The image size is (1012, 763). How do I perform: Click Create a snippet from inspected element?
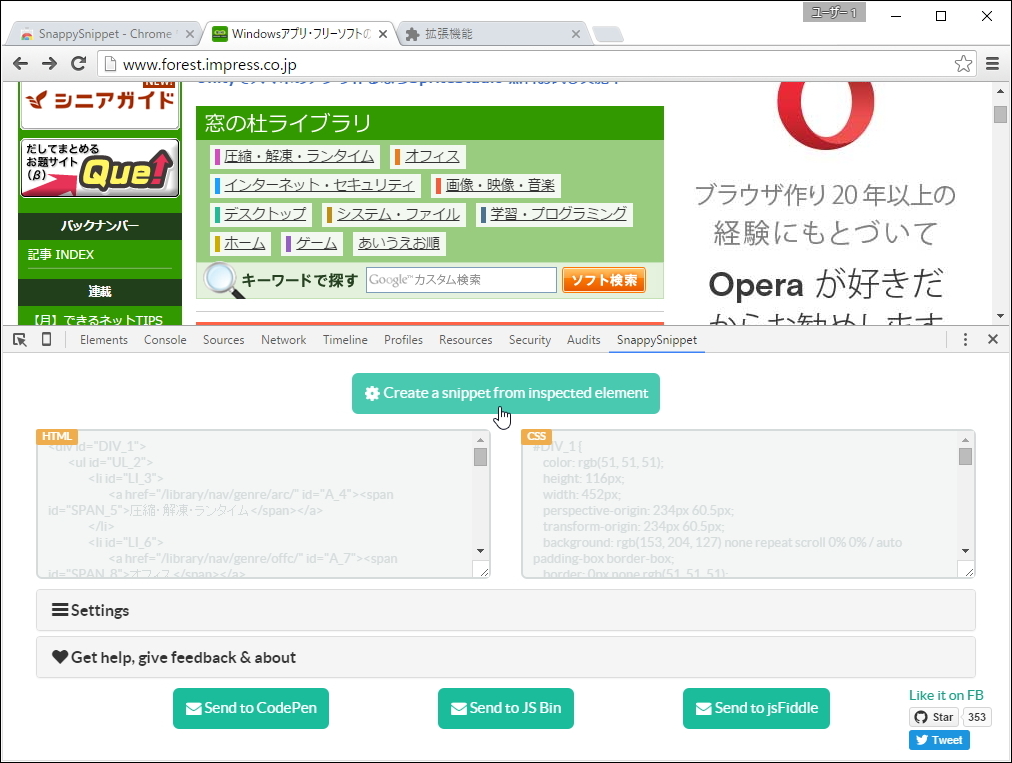(x=505, y=393)
